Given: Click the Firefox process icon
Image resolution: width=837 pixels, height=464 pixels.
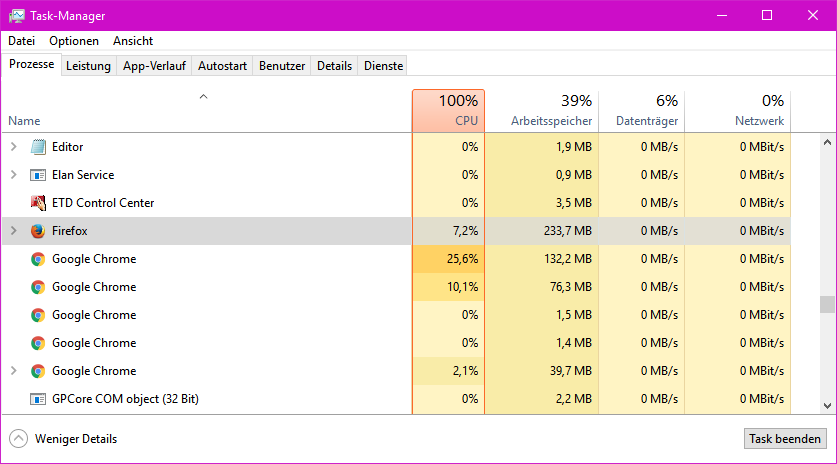Looking at the screenshot, I should [38, 231].
